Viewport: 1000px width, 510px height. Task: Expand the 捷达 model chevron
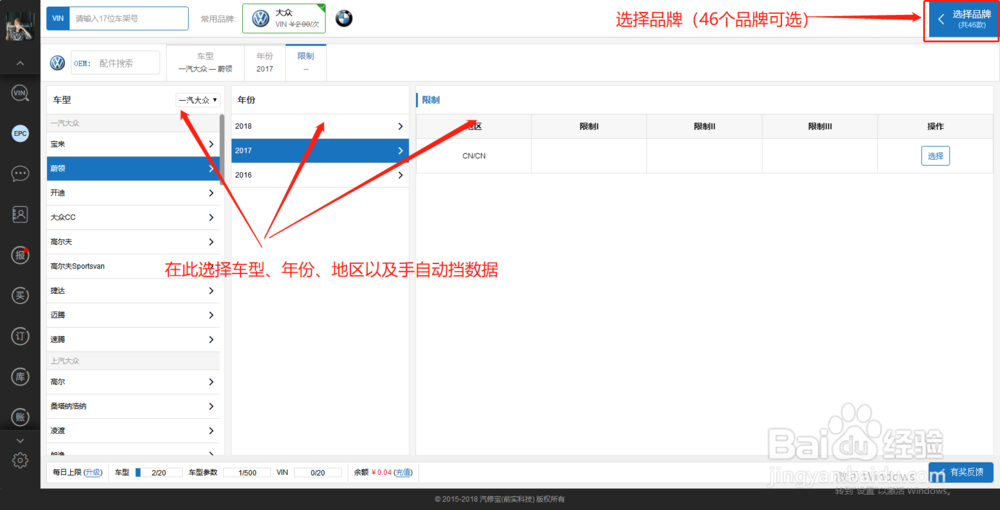[x=211, y=291]
